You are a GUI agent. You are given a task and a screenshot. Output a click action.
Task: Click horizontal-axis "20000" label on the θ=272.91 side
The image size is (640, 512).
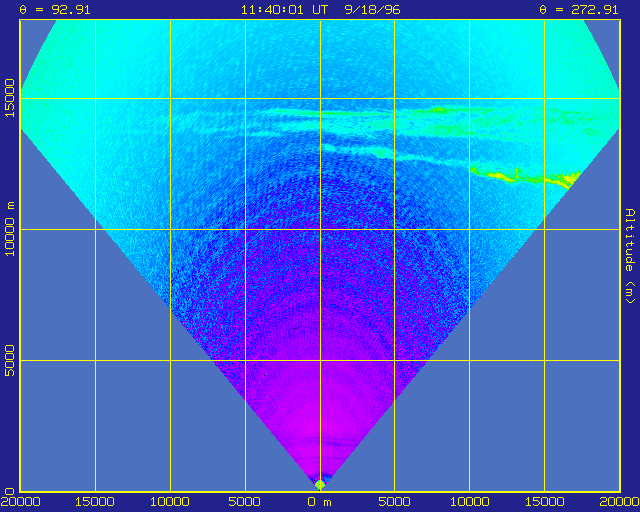[619, 502]
